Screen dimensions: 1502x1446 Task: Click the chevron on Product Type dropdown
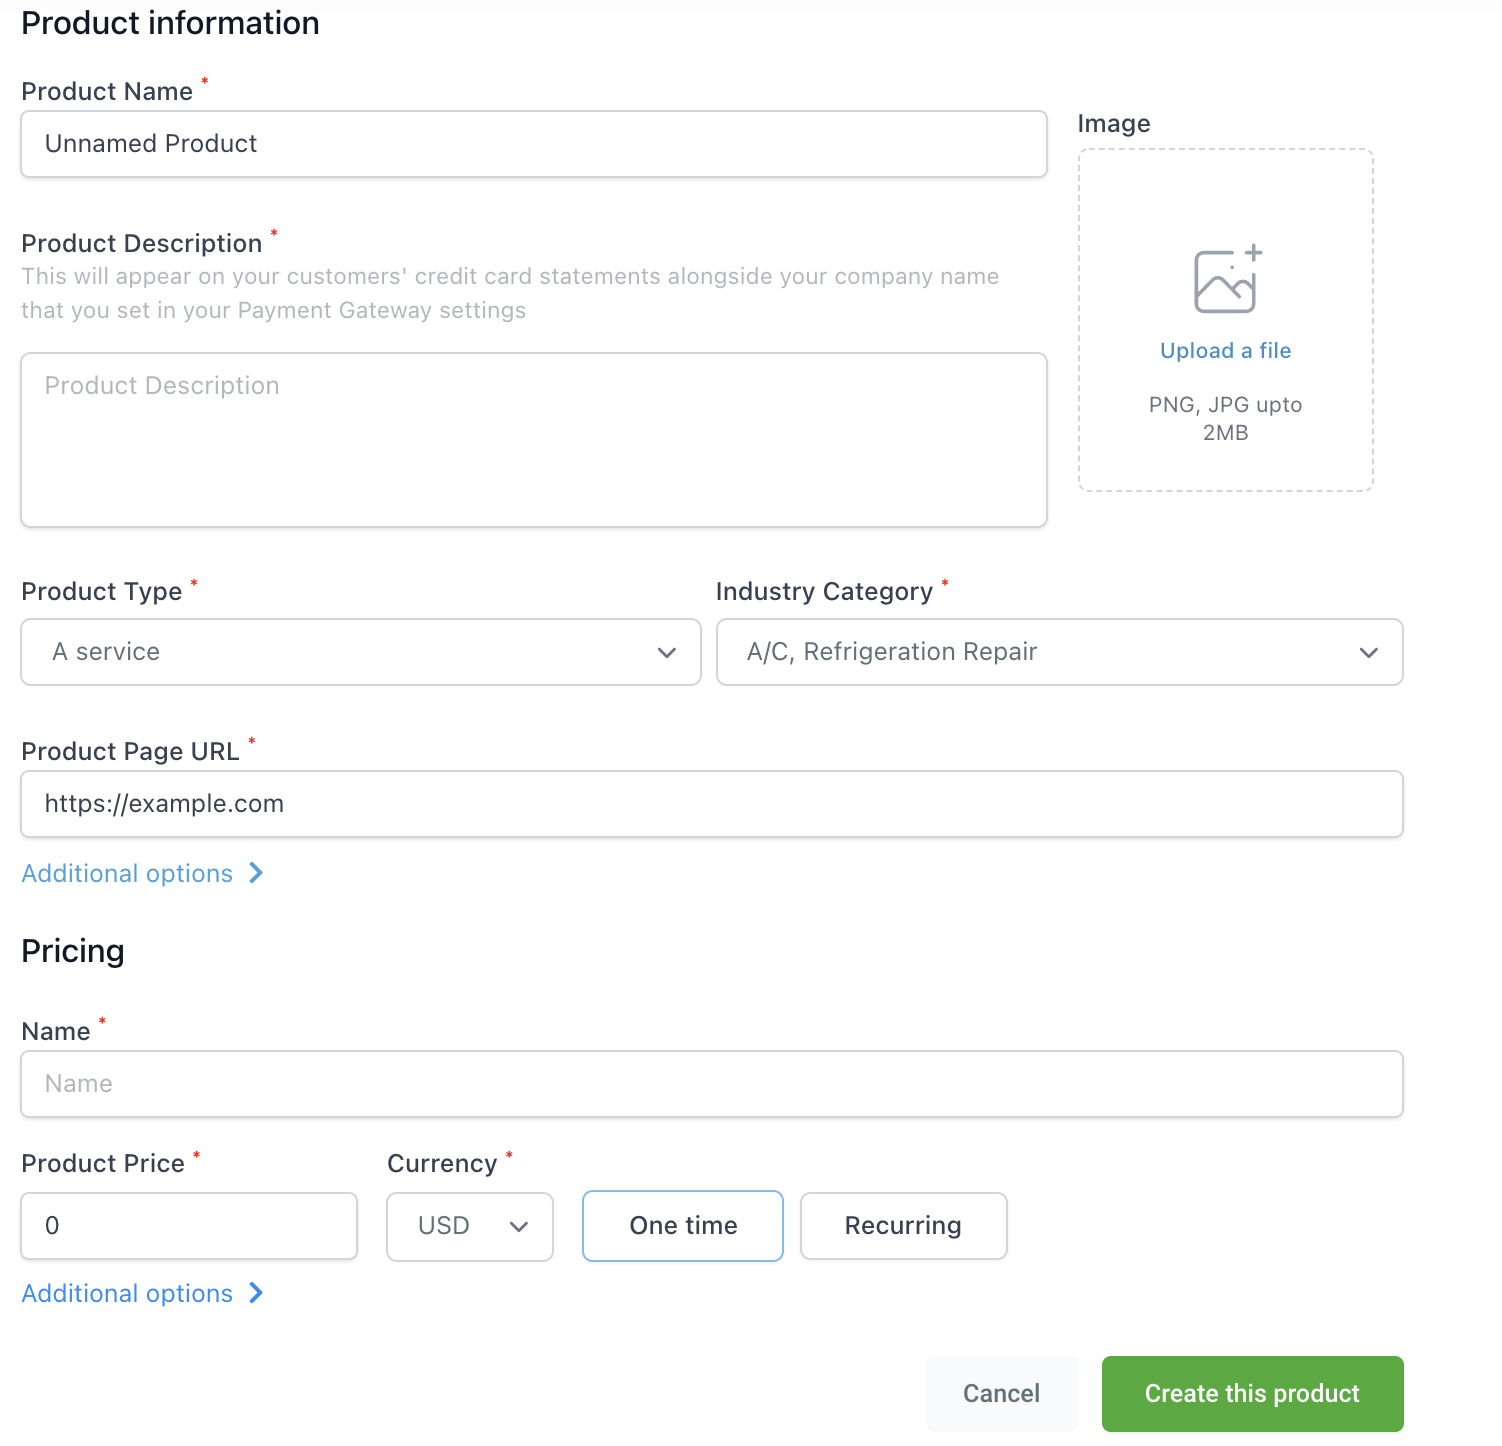[666, 653]
